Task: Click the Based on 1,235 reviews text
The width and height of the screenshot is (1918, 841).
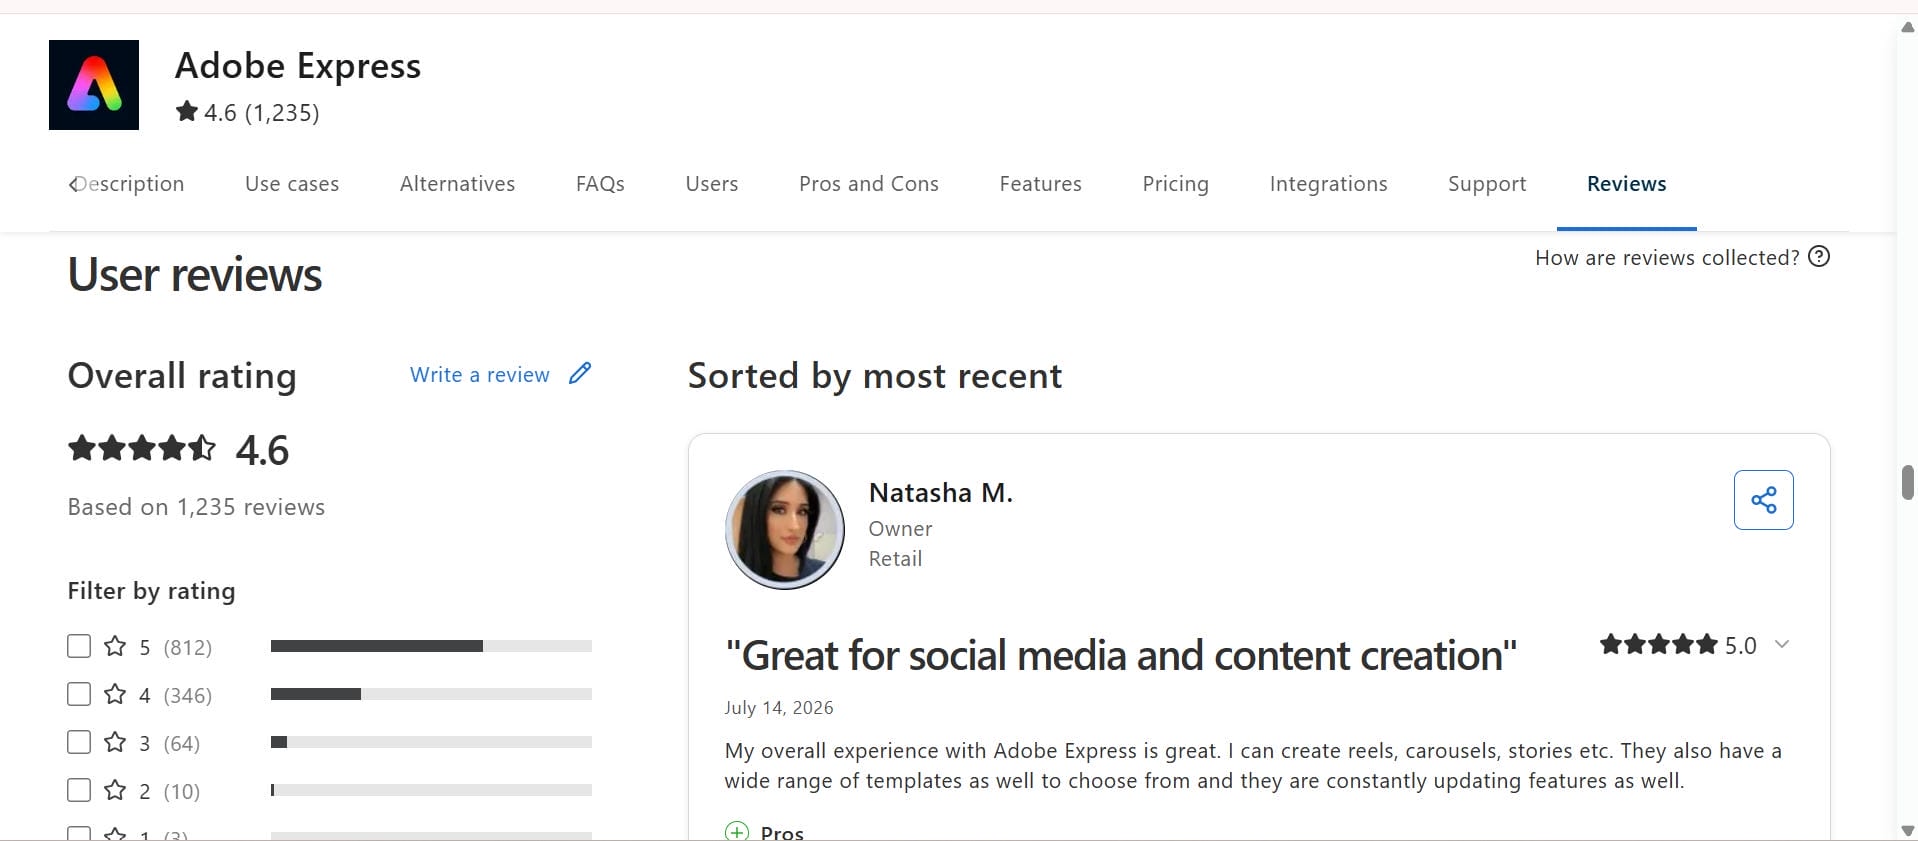Action: pyautogui.click(x=196, y=507)
